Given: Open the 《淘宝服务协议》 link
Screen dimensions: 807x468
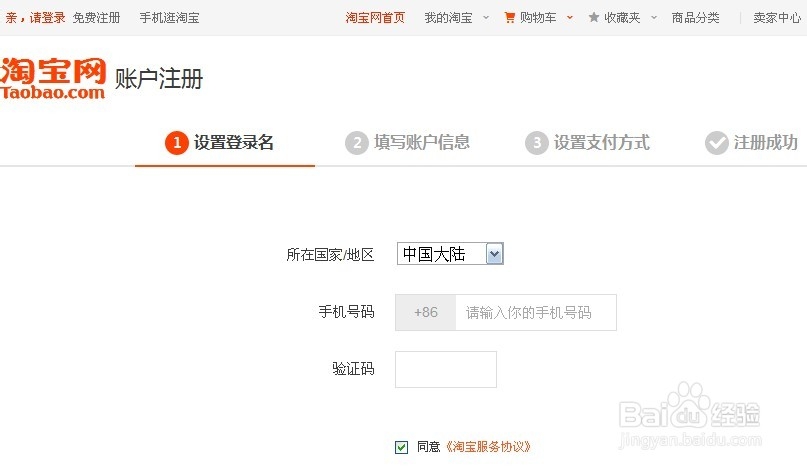Looking at the screenshot, I should 487,447.
